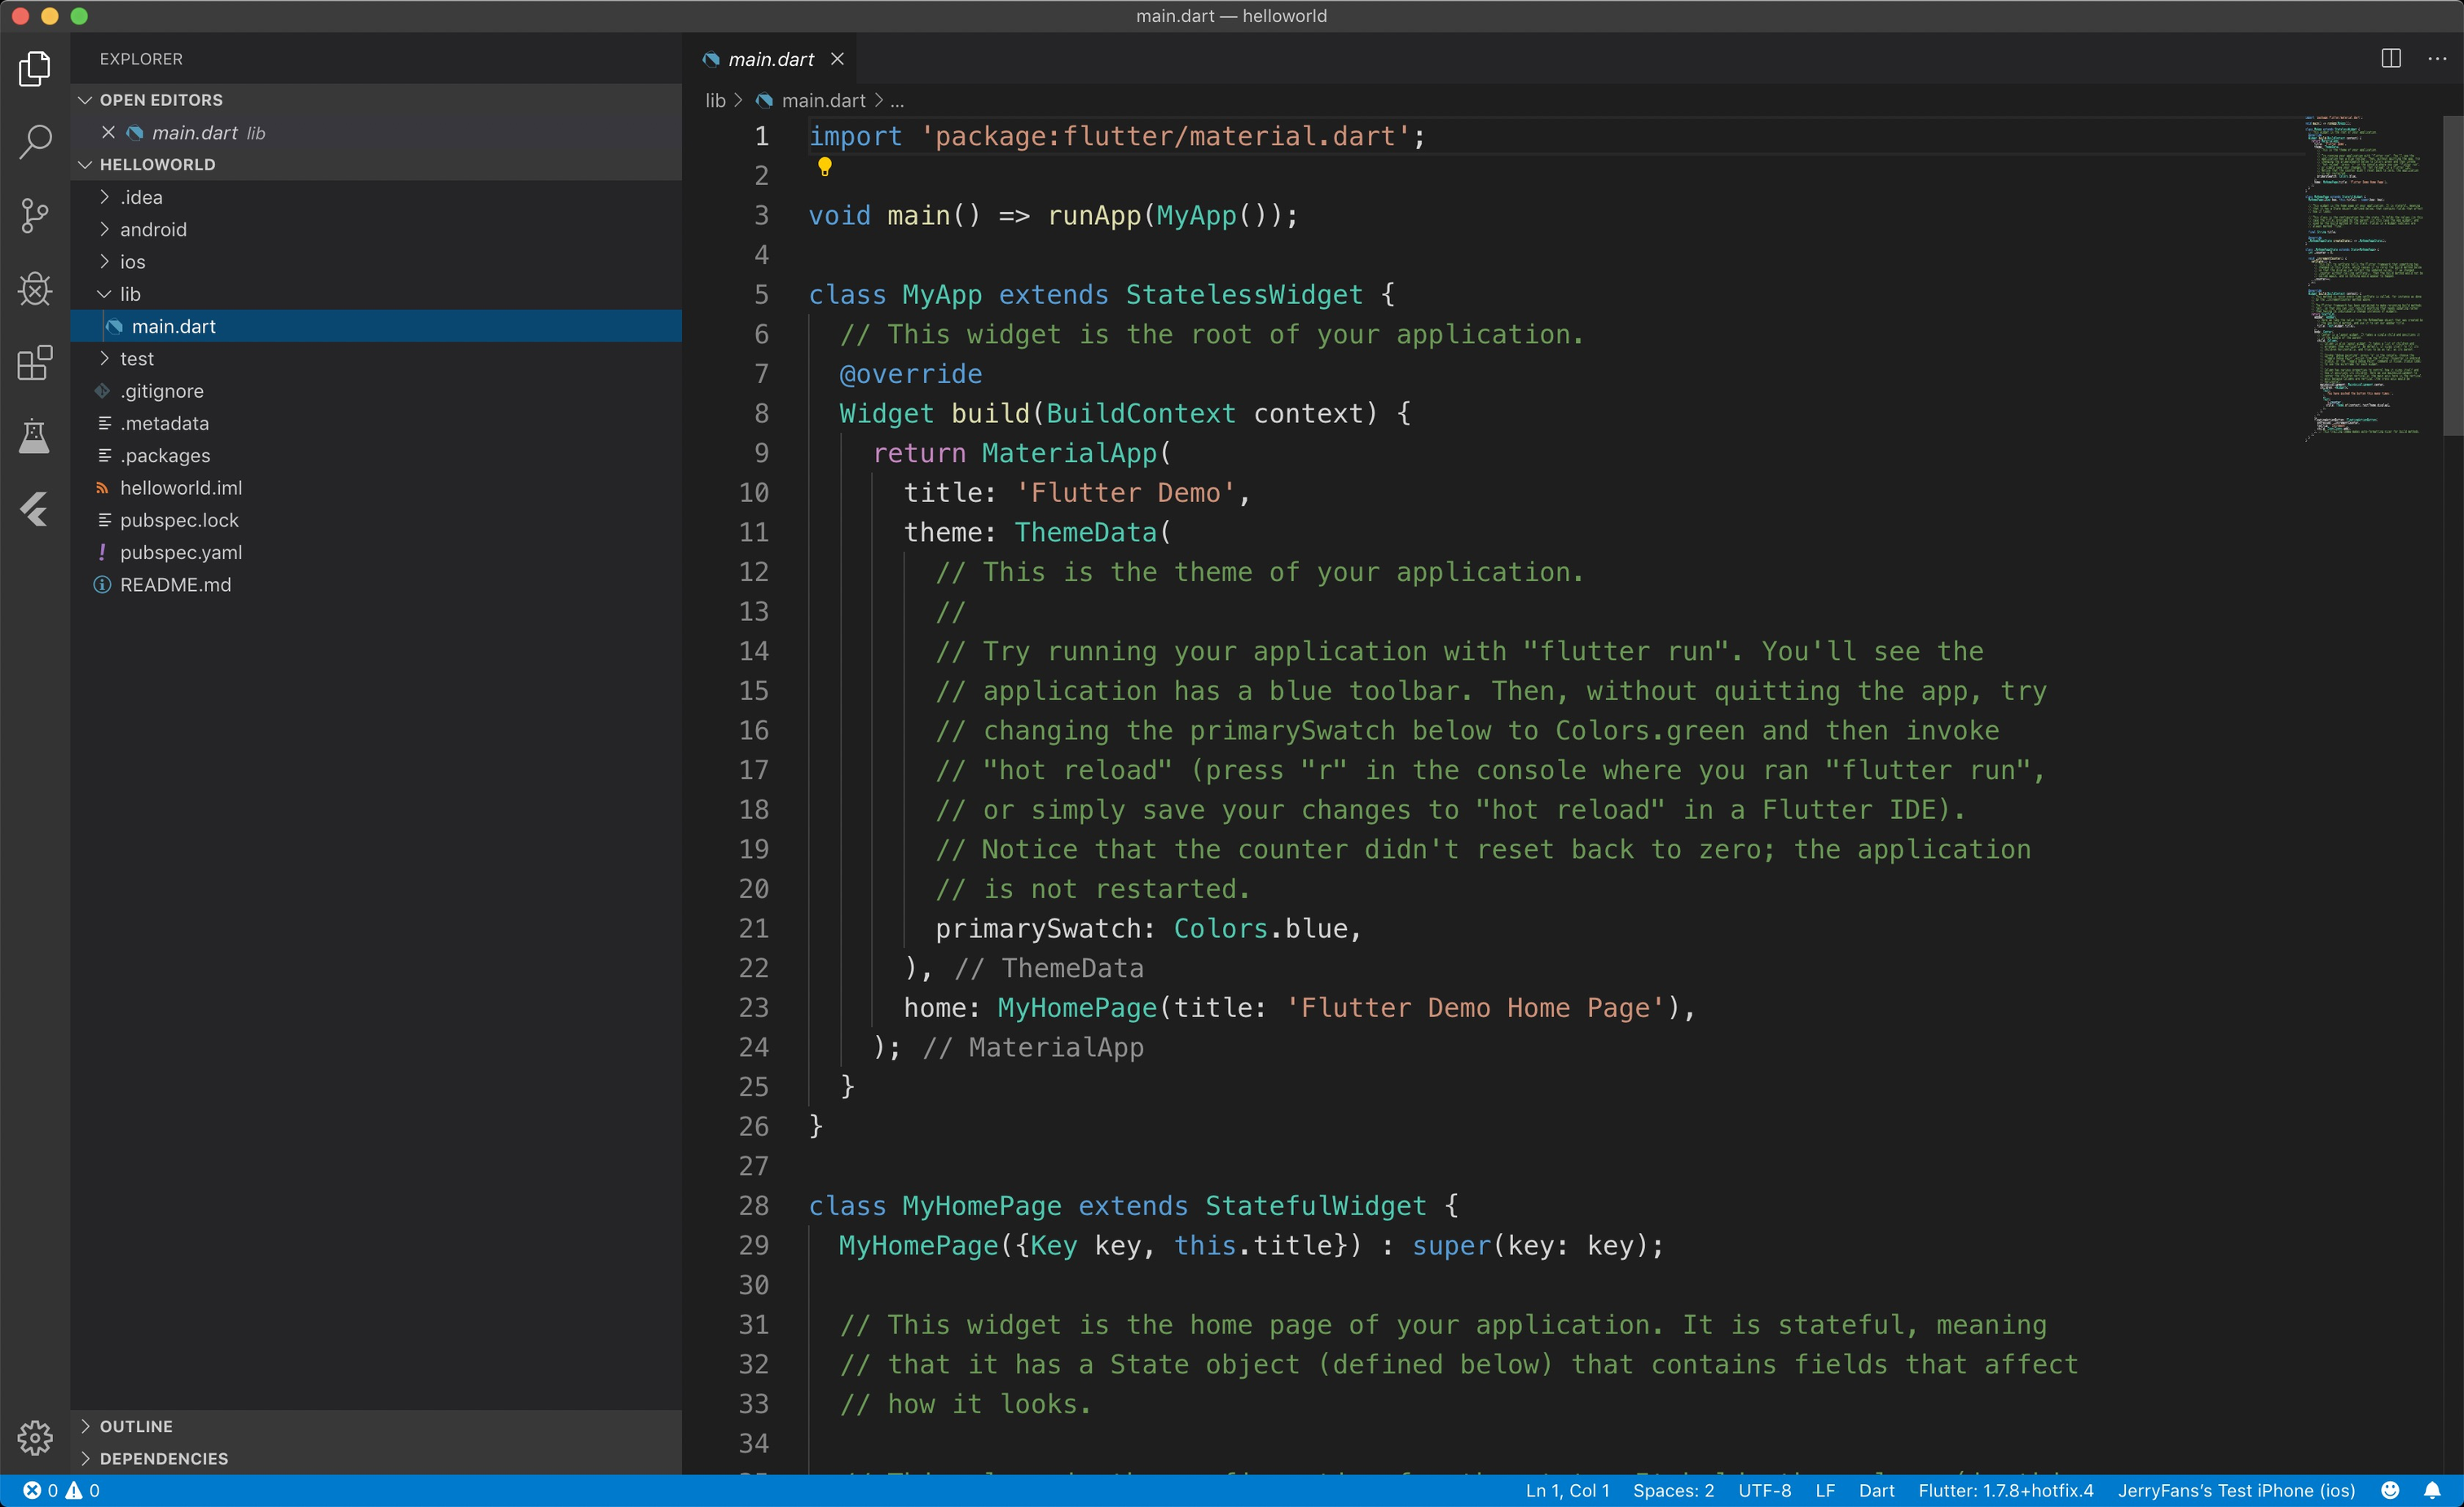Open the Extensions view
2464x1507 pixels.
point(35,362)
